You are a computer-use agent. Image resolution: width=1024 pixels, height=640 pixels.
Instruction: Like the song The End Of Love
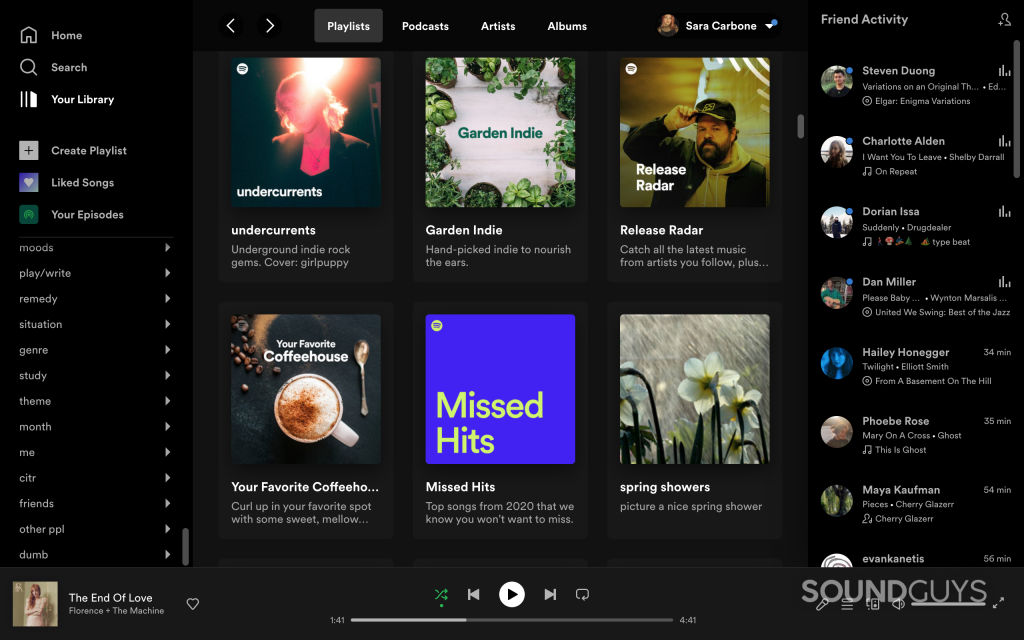pos(192,604)
